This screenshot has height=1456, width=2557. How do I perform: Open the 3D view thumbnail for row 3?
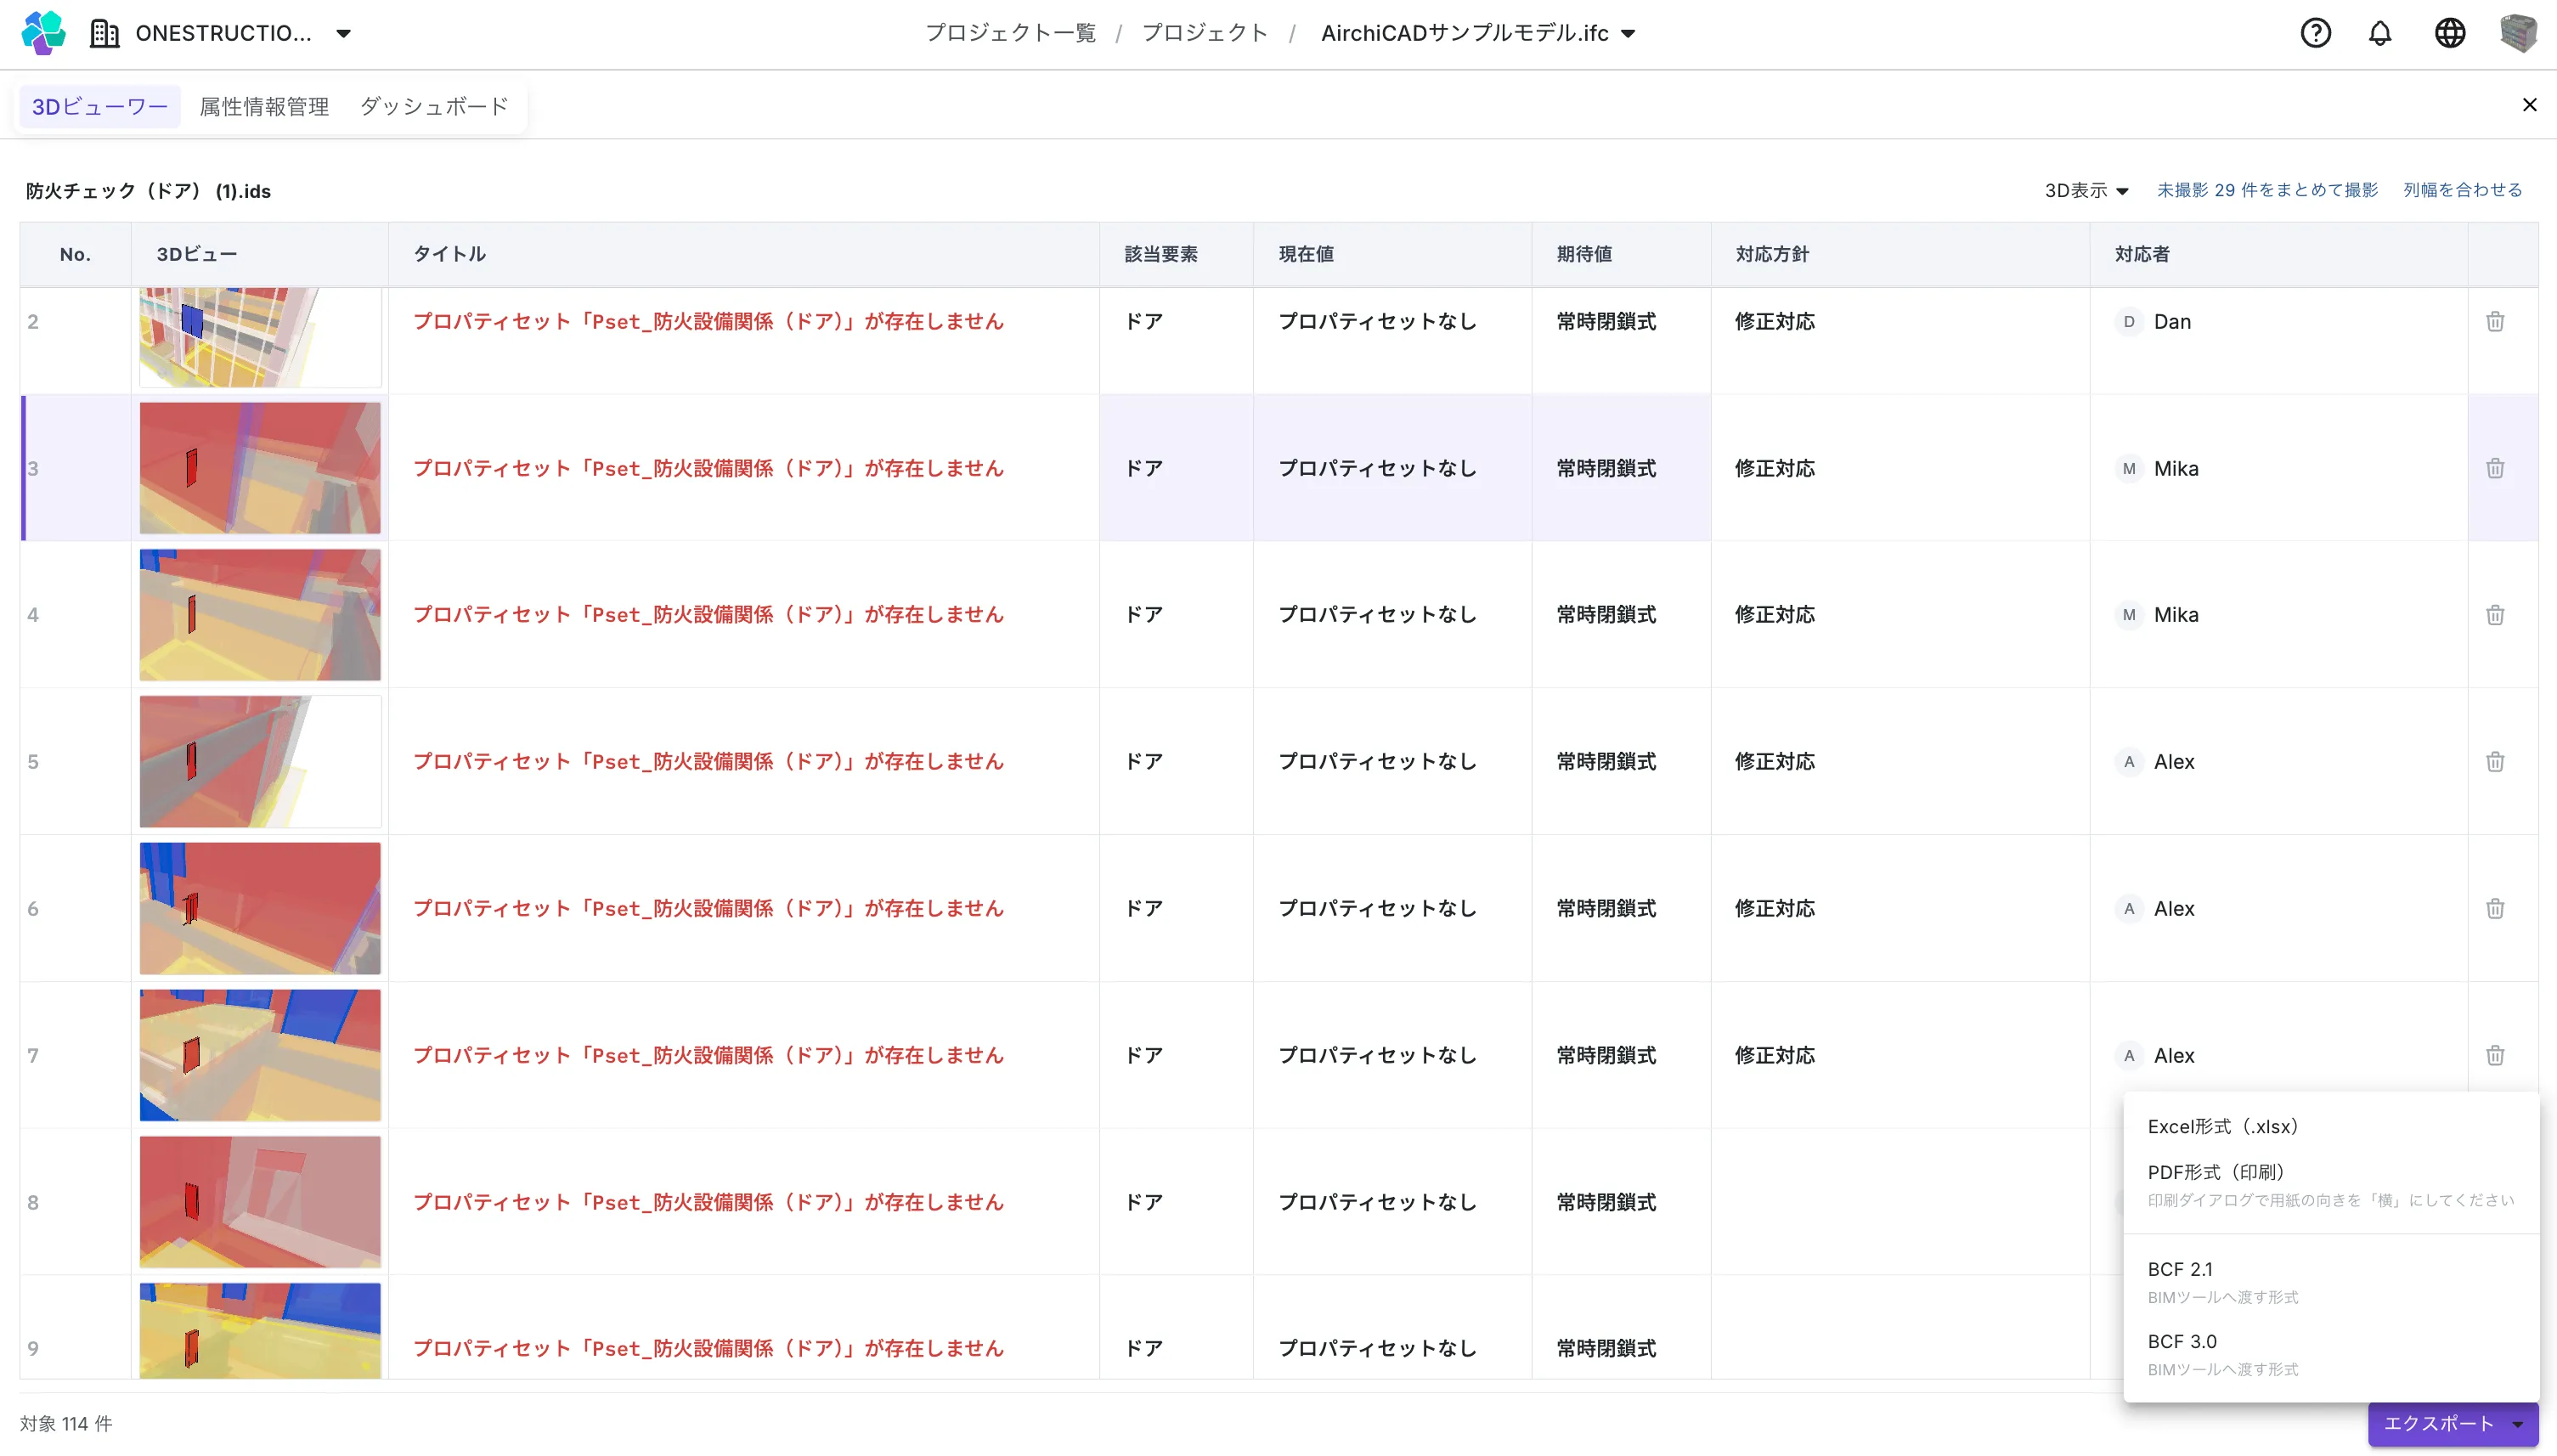(x=260, y=468)
